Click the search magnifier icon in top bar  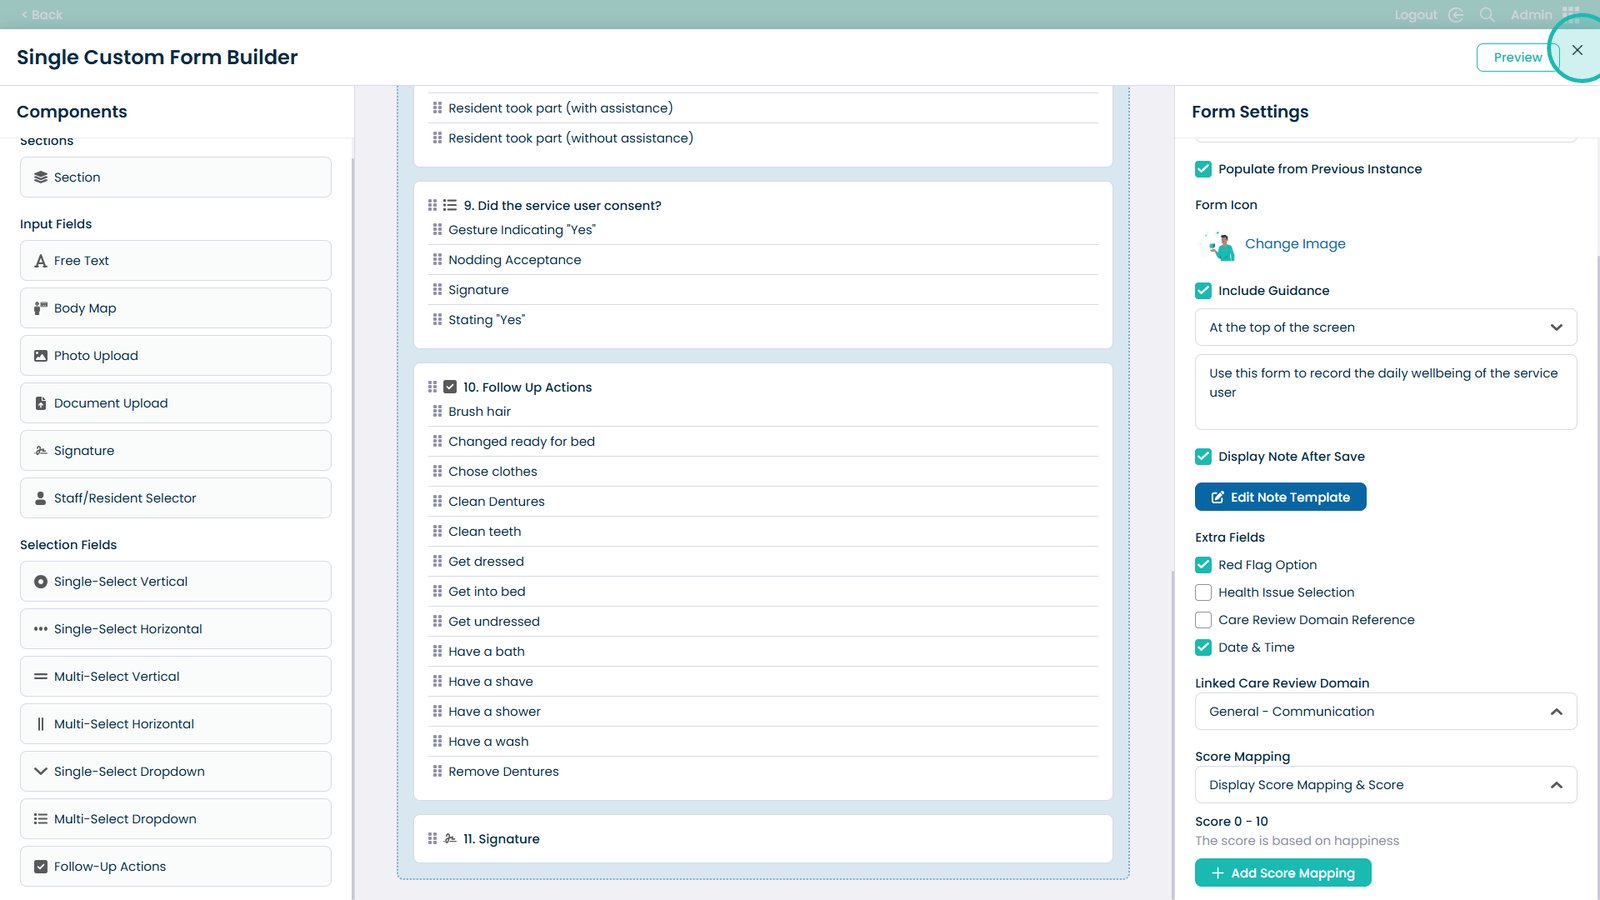1487,15
